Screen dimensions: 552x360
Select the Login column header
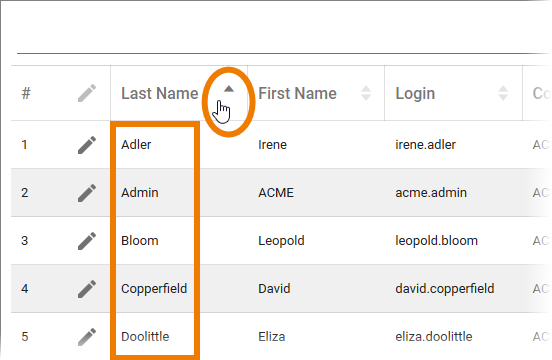[x=415, y=94]
